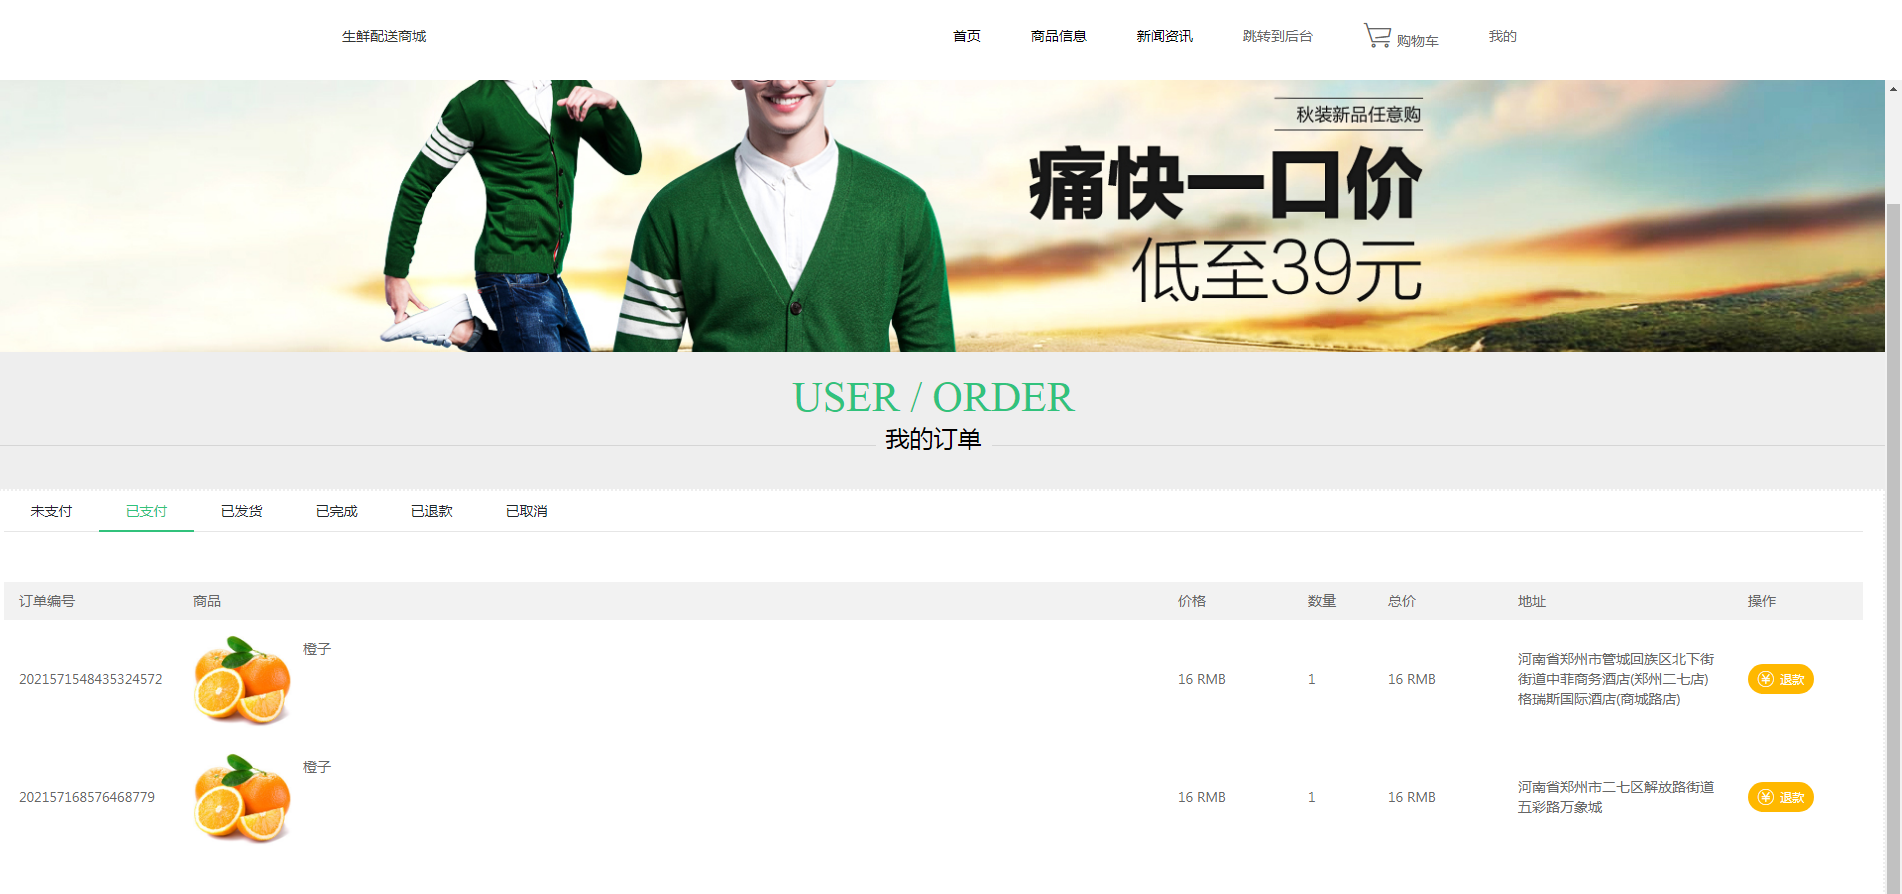Click the 橙子 name in the first order row
Viewport: 1902px width, 894px height.
coord(317,649)
